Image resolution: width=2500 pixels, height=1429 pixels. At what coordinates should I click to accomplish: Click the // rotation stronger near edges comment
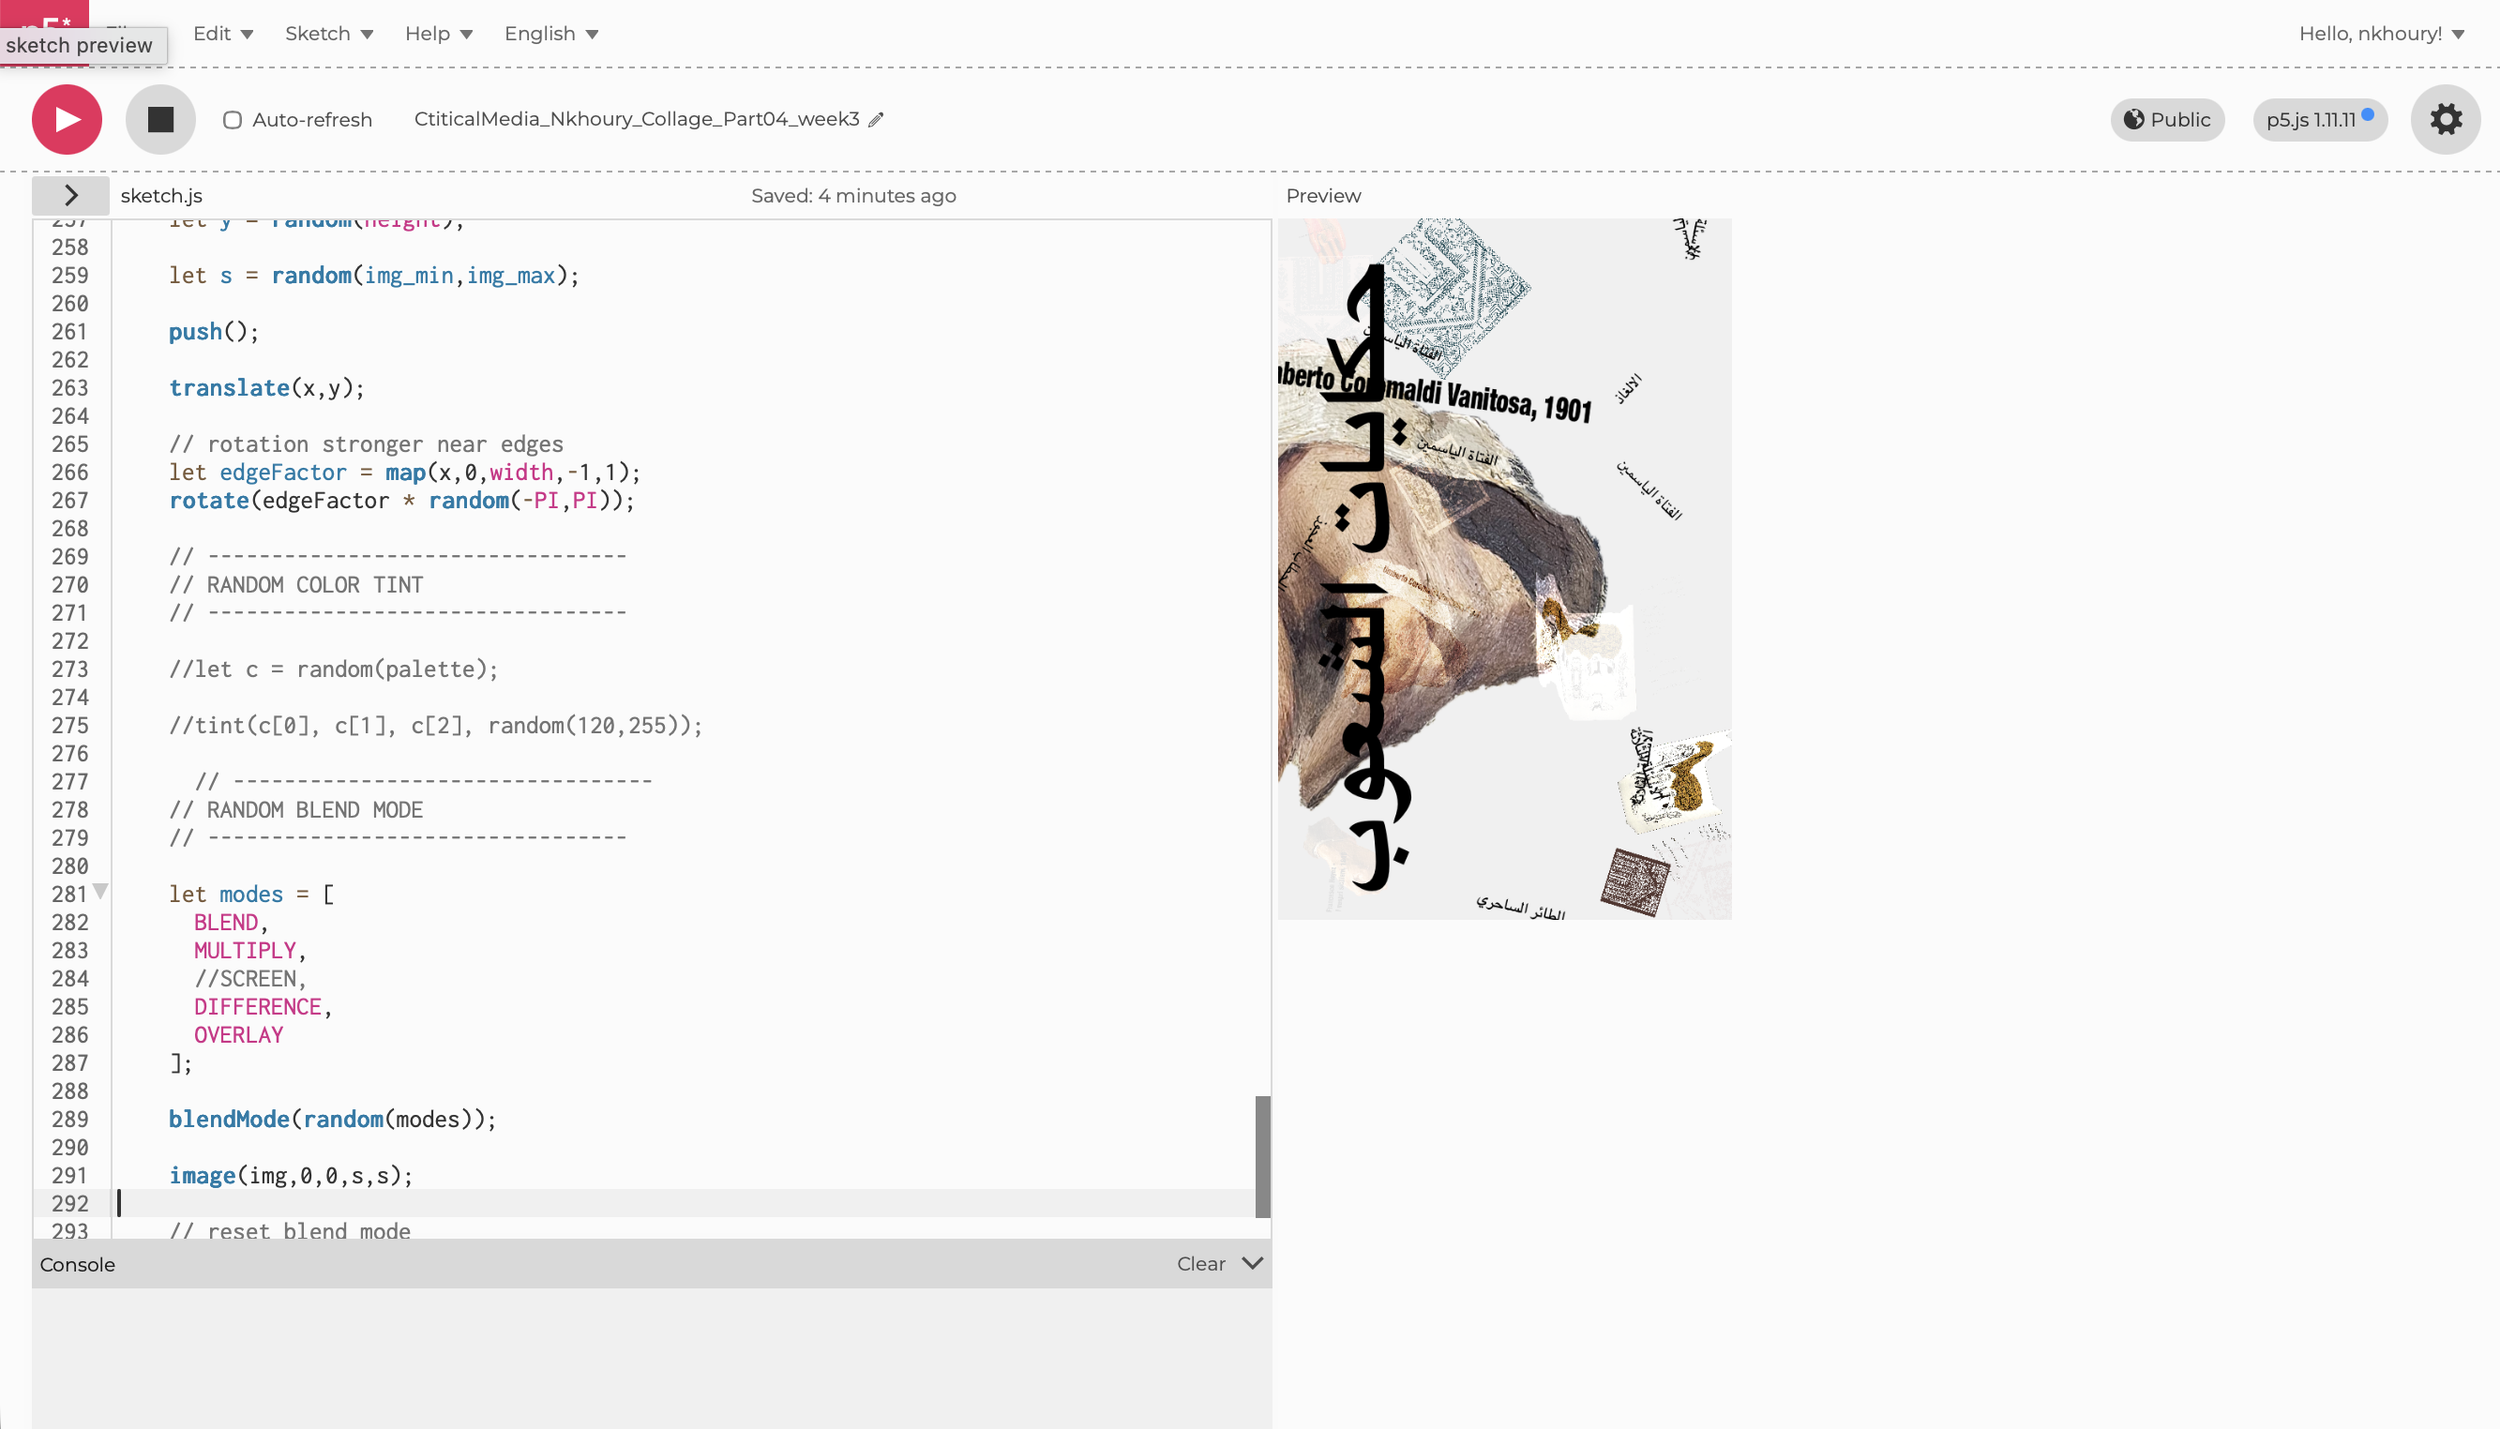[x=365, y=444]
